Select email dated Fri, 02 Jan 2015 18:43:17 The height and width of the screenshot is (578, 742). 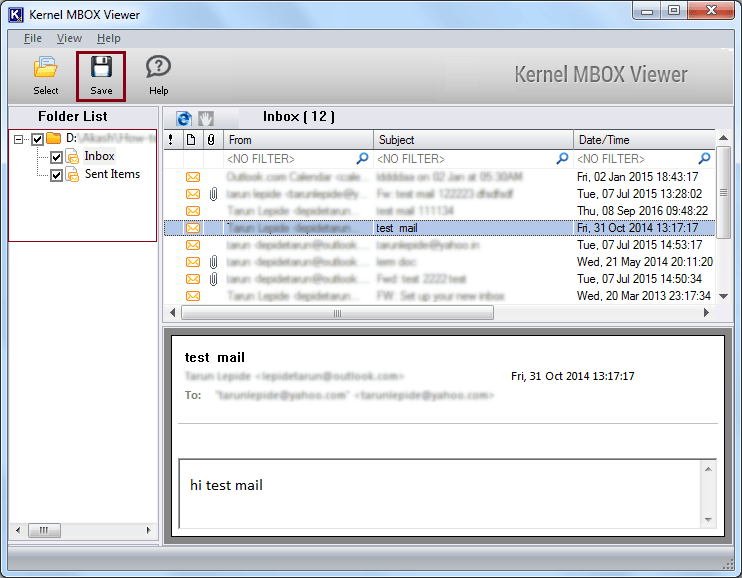439,177
